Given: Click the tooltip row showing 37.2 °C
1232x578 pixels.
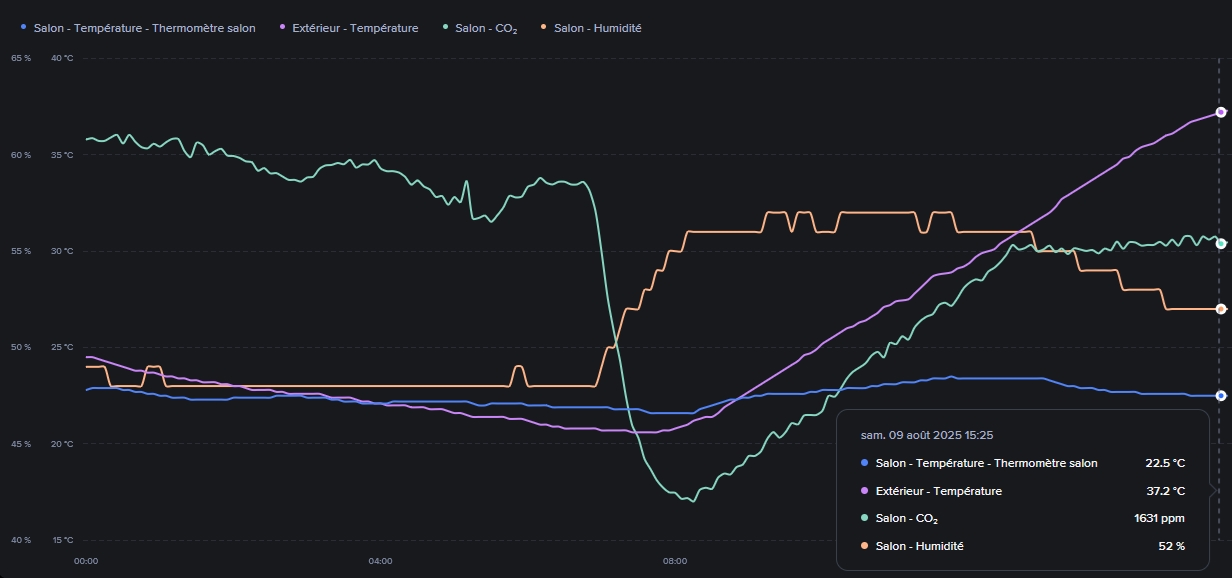Looking at the screenshot, I should coord(1022,491).
